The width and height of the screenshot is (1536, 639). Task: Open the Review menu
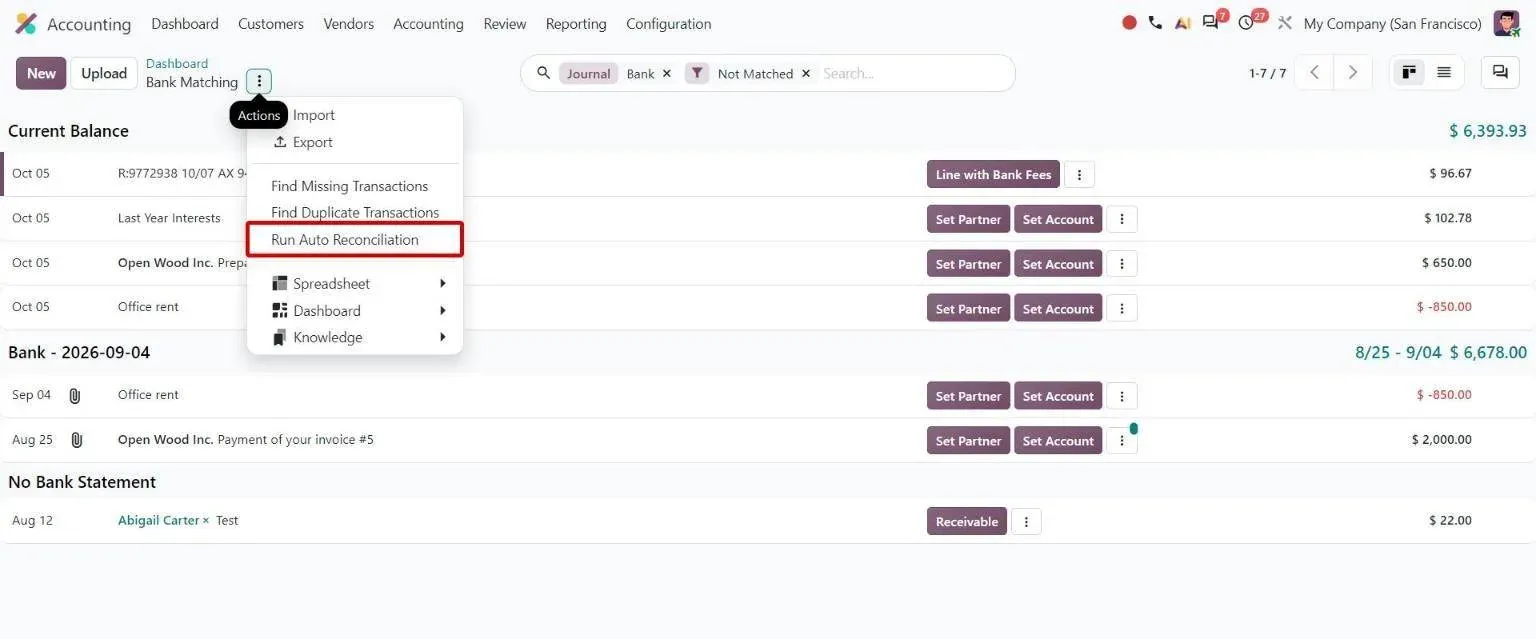(x=505, y=23)
